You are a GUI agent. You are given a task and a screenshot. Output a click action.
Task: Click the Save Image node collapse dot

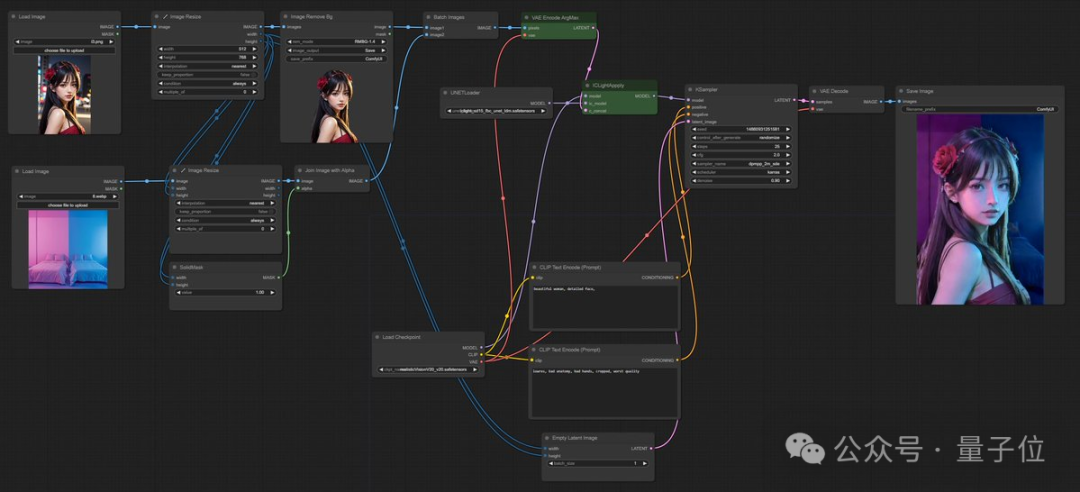pos(900,90)
